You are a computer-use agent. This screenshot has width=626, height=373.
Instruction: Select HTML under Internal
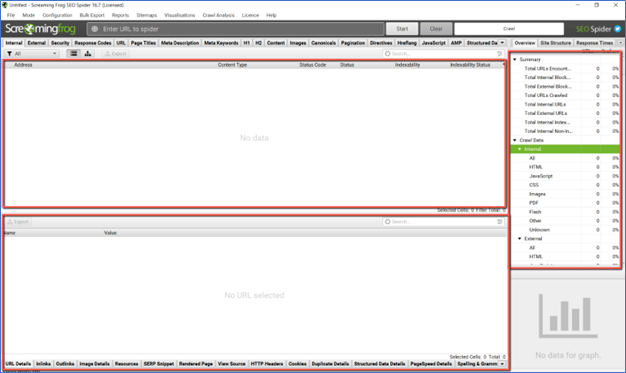click(x=565, y=167)
